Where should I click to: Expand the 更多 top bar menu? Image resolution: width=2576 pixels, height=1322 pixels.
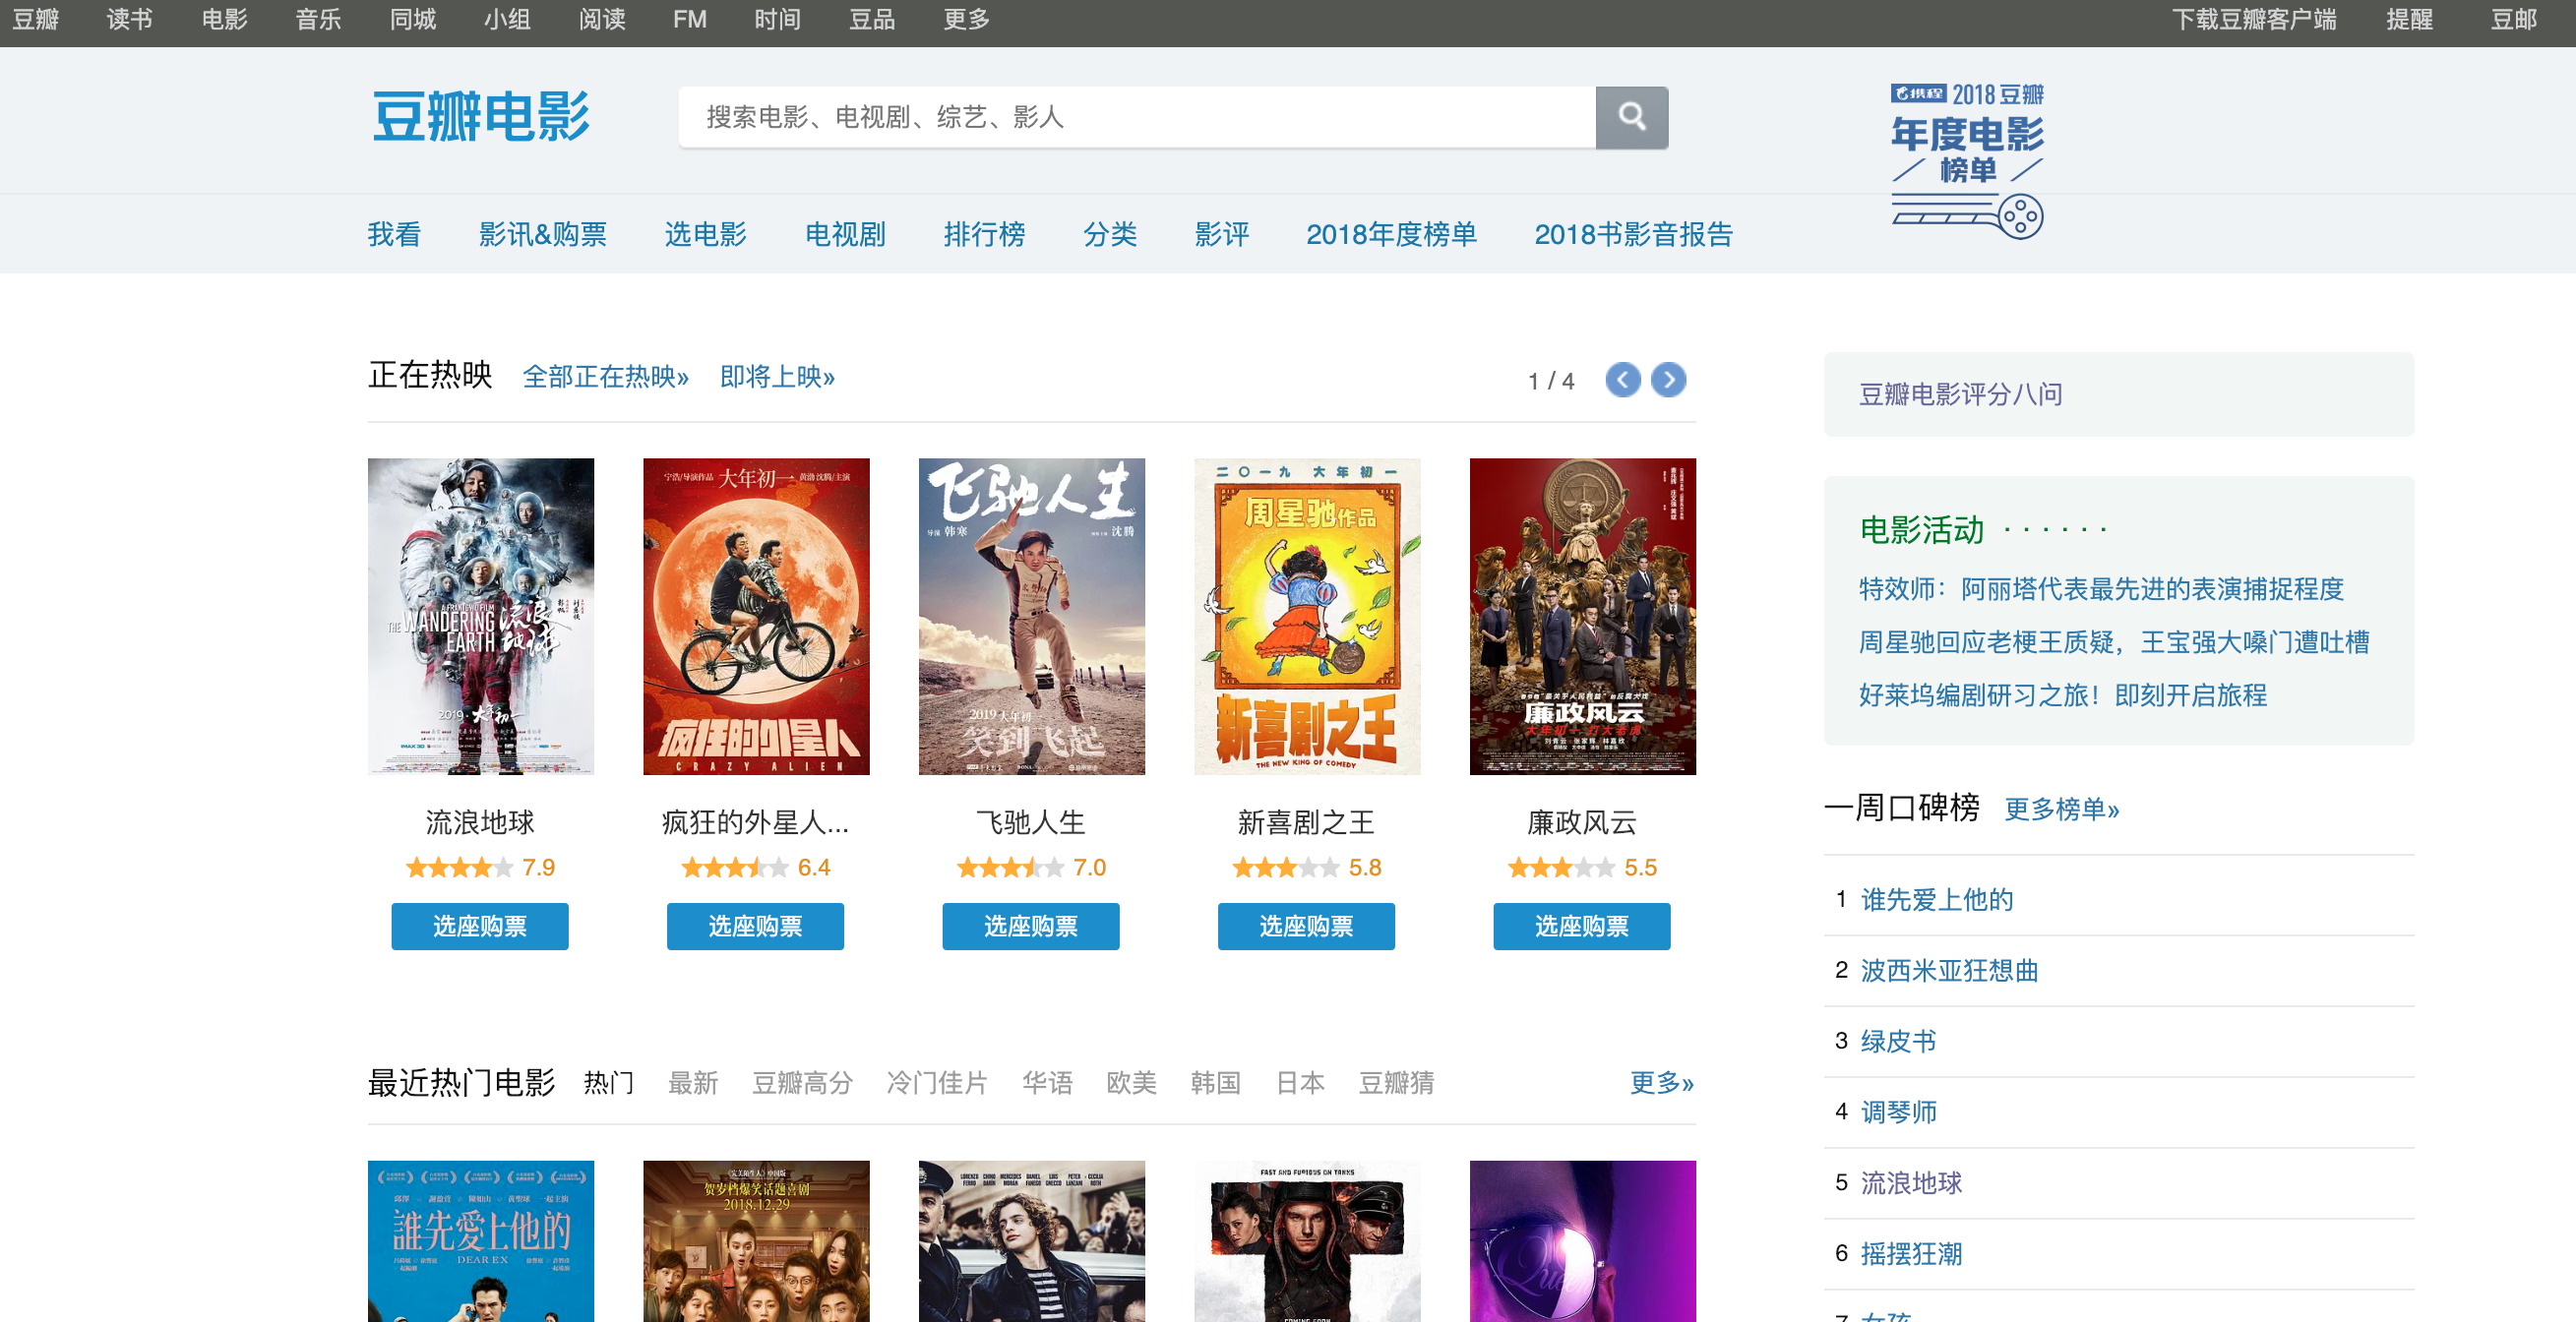[966, 19]
